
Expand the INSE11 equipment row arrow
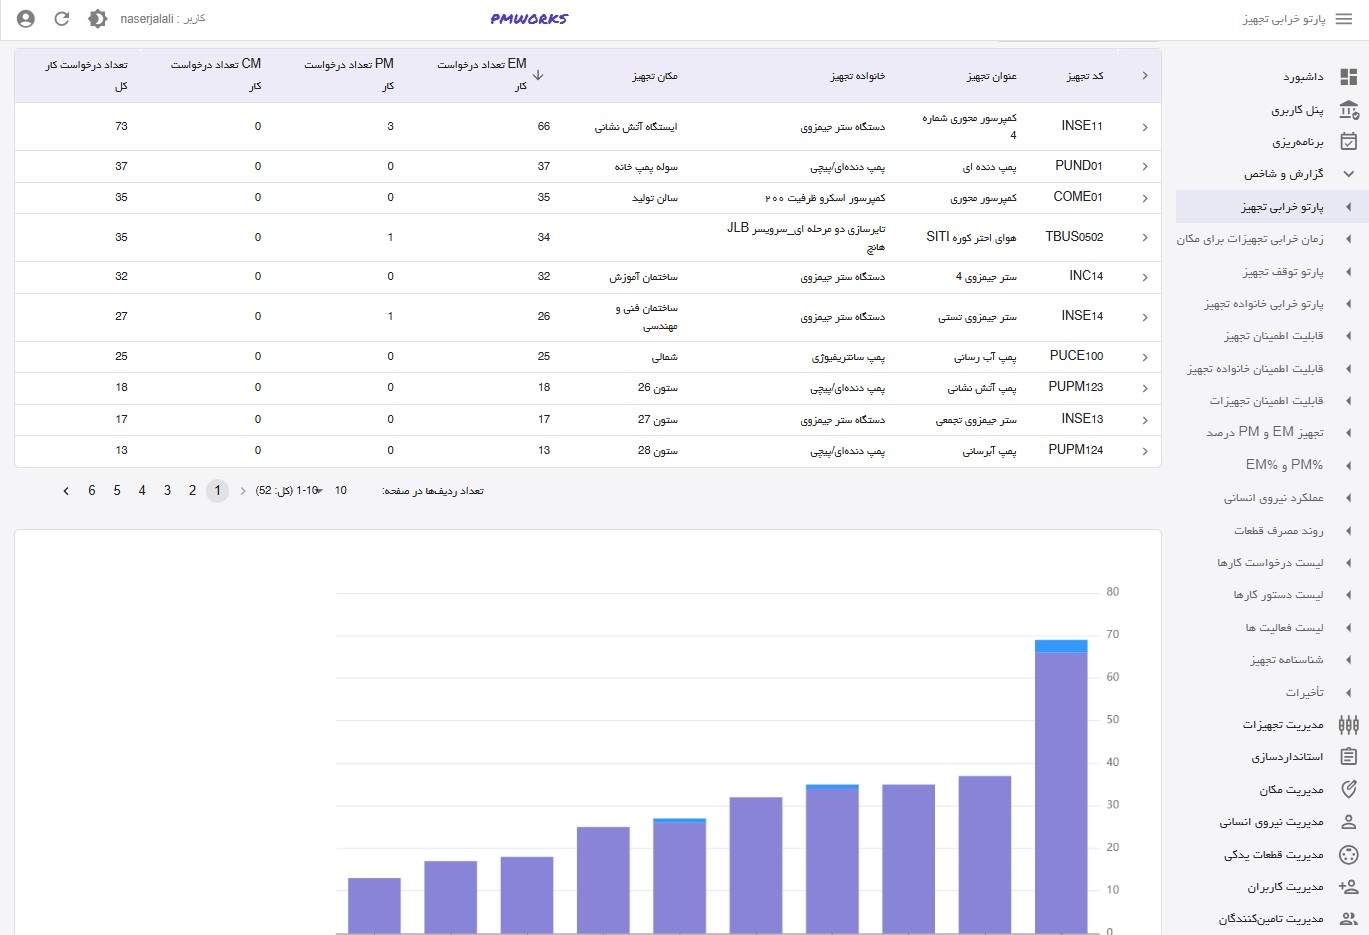1146,127
